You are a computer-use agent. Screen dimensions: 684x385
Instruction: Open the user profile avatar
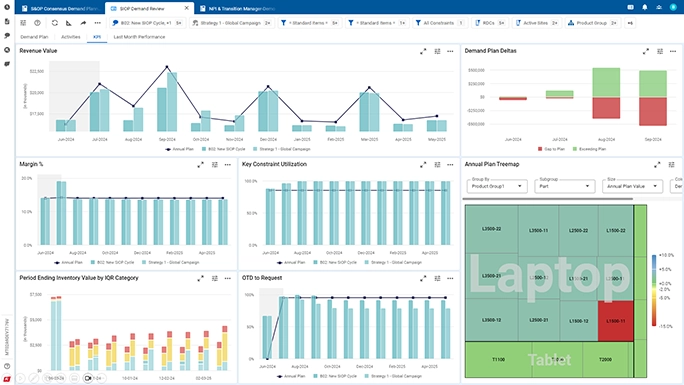coord(673,7)
